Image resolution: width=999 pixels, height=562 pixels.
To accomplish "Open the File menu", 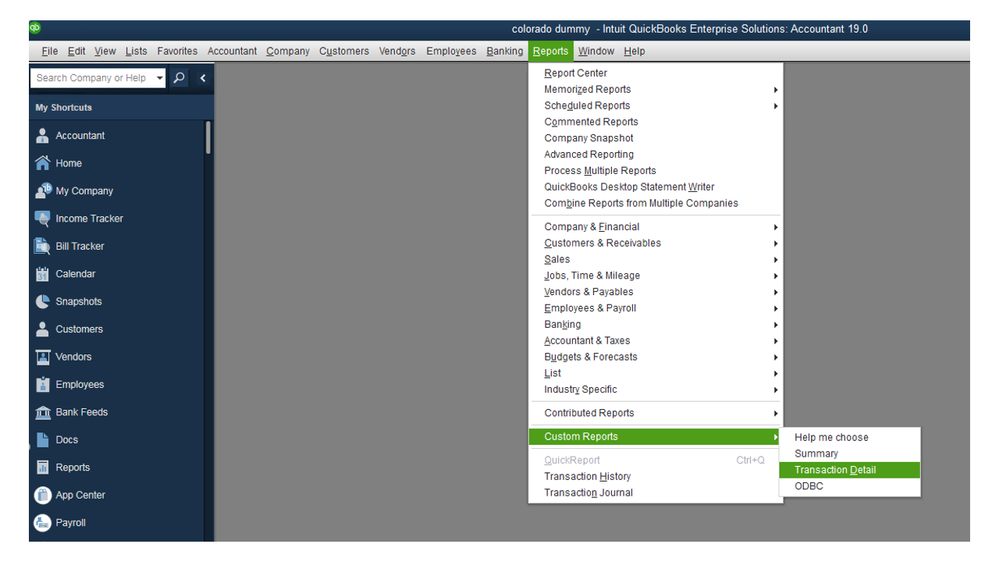I will tap(50, 51).
